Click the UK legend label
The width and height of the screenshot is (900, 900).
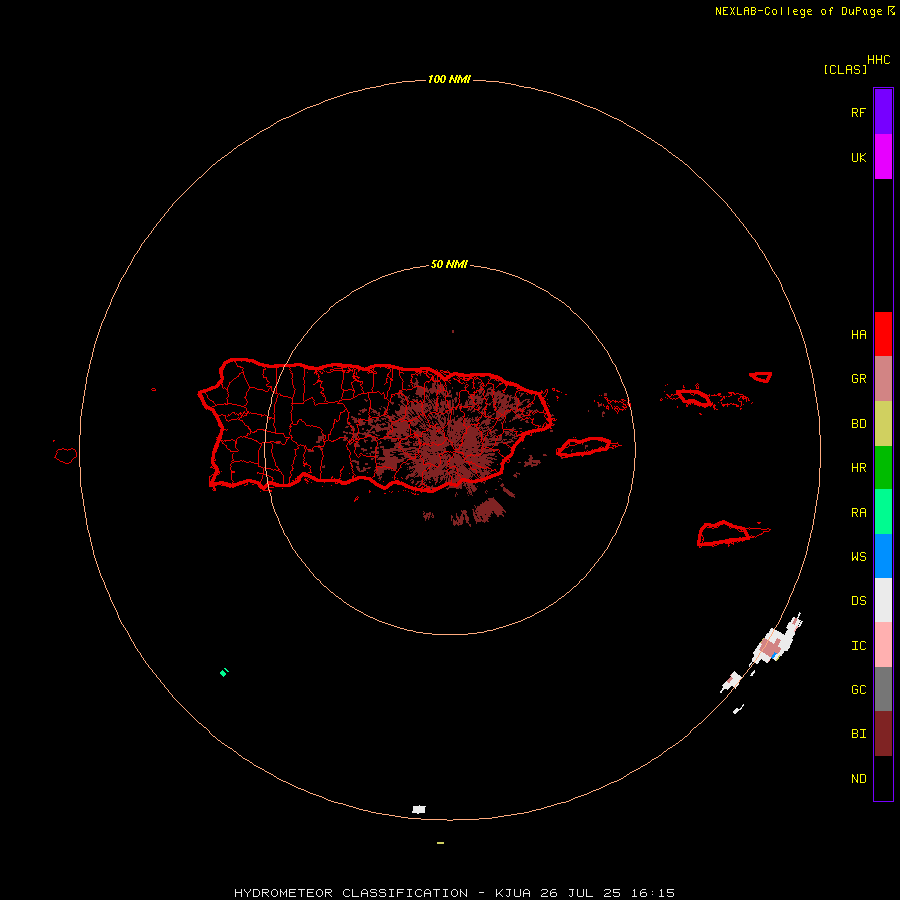[x=858, y=157]
